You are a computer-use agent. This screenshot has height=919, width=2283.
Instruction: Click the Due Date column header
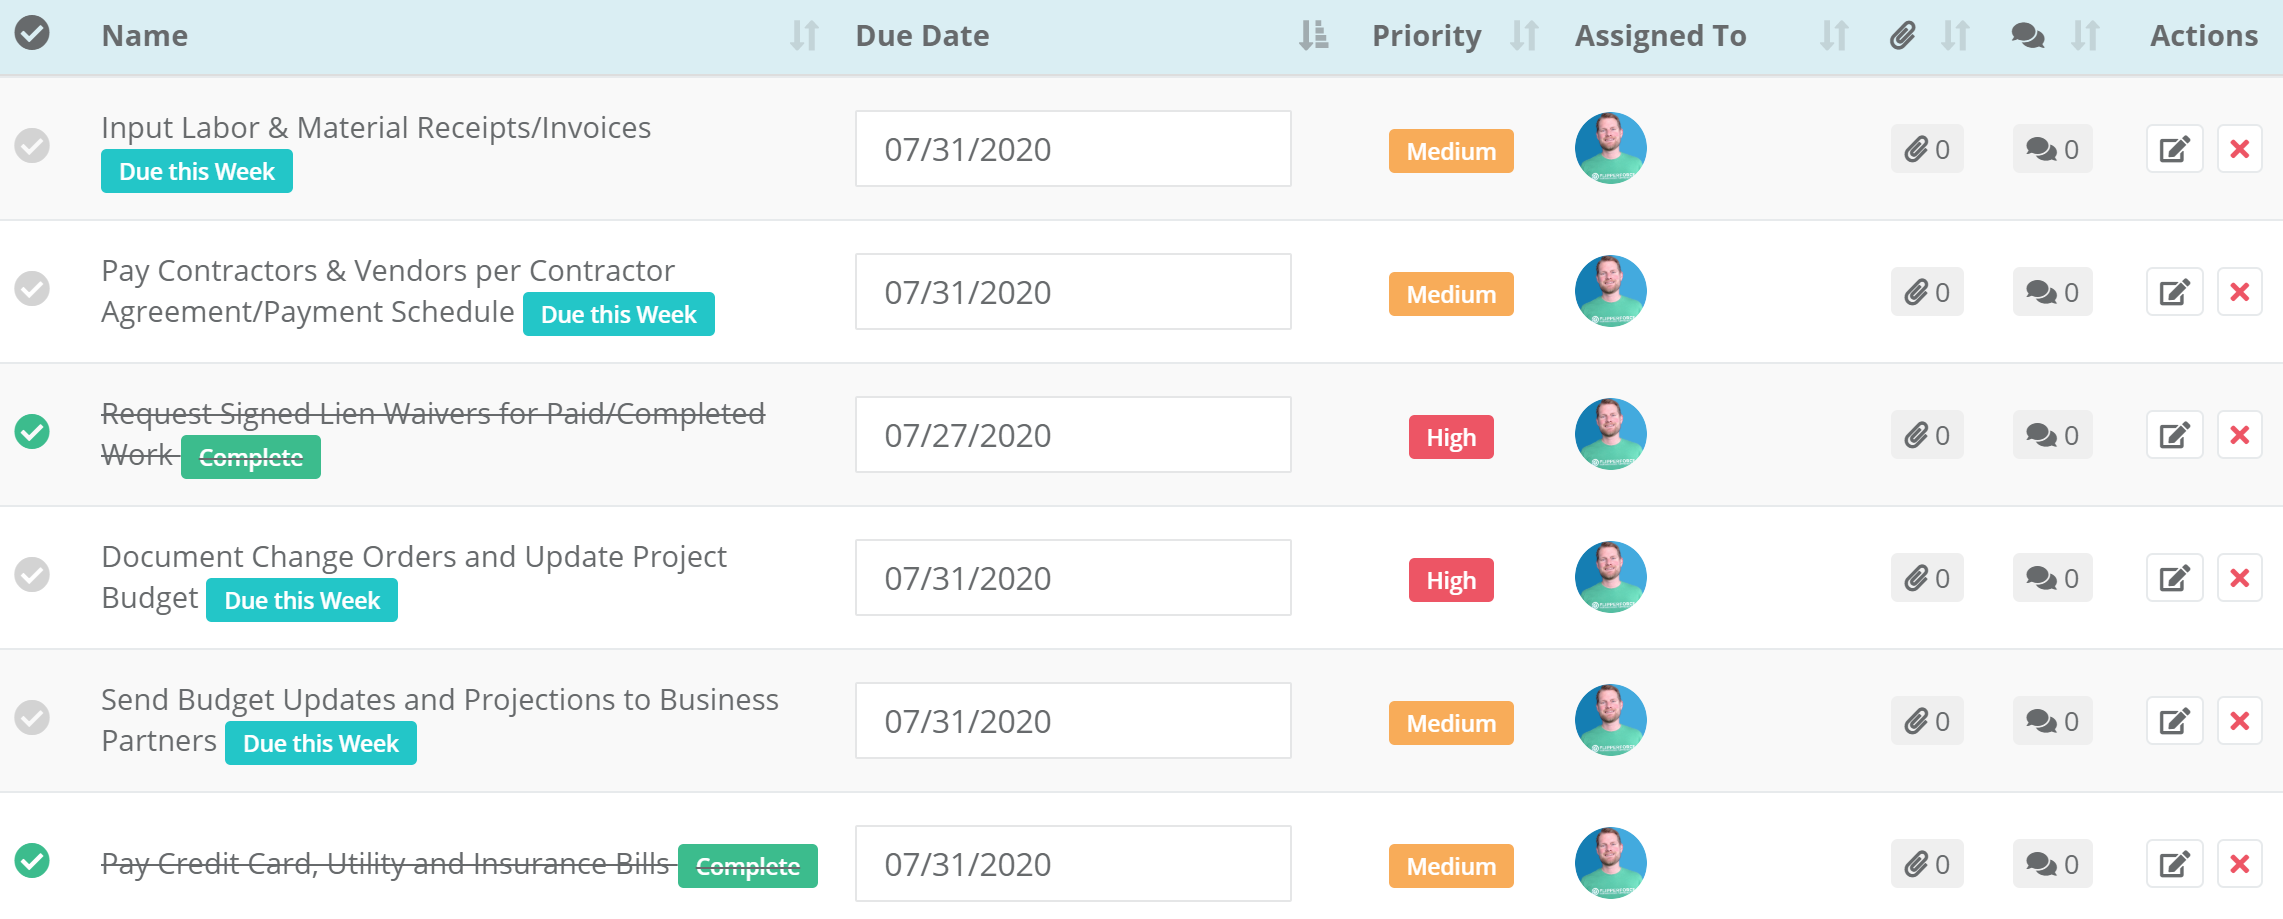[921, 35]
